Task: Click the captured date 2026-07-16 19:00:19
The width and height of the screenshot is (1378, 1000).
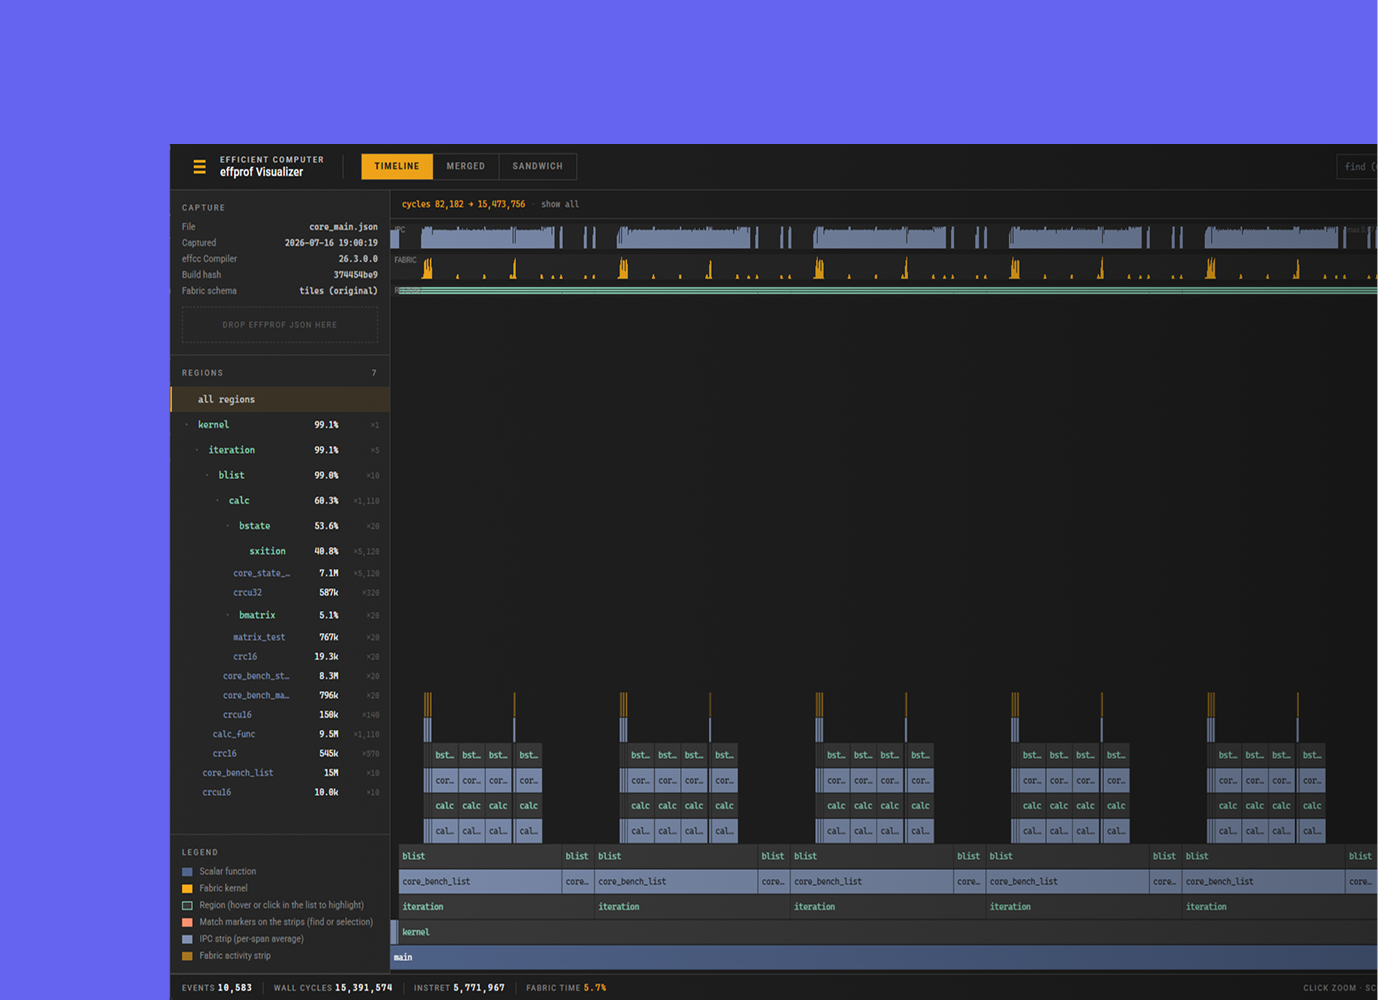Action: pos(331,243)
